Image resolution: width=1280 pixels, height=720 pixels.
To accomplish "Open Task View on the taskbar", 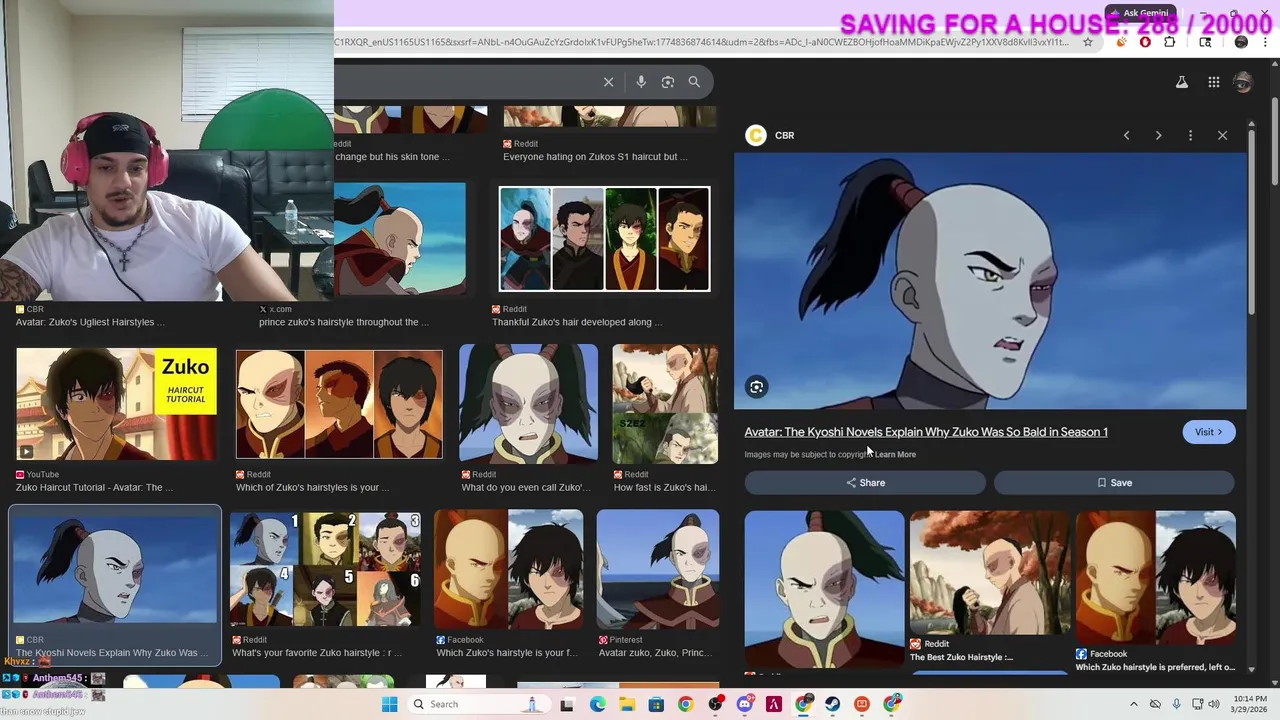I will (x=567, y=704).
